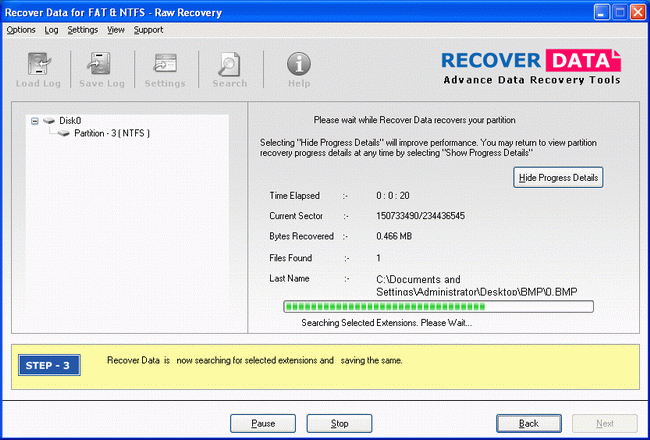The width and height of the screenshot is (650, 440).
Task: Open the Options menu
Action: coord(20,30)
